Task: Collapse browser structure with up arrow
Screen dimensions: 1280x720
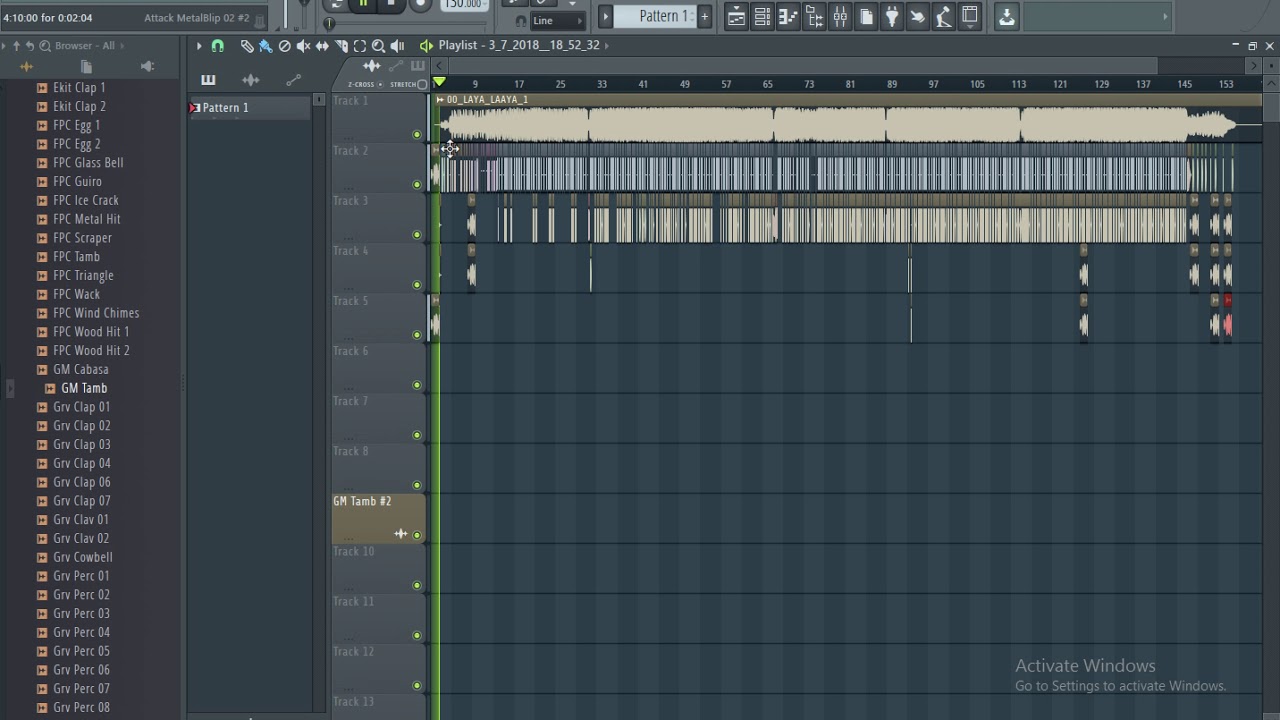Action: coord(17,46)
